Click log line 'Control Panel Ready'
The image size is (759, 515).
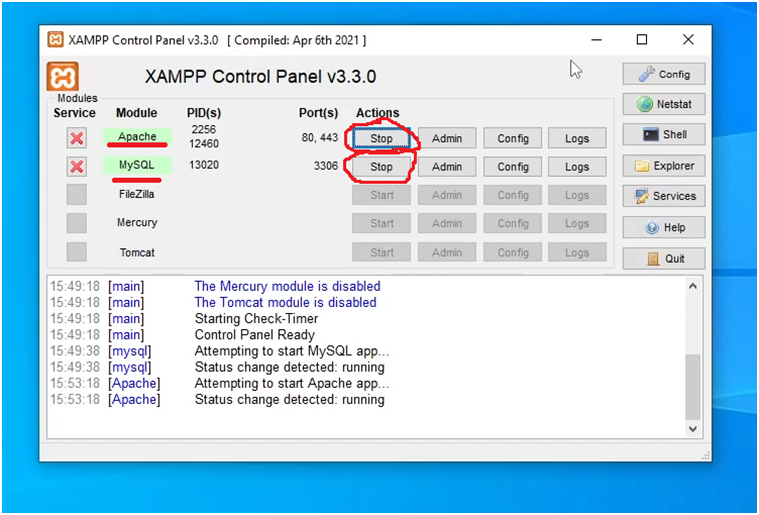[x=255, y=334]
